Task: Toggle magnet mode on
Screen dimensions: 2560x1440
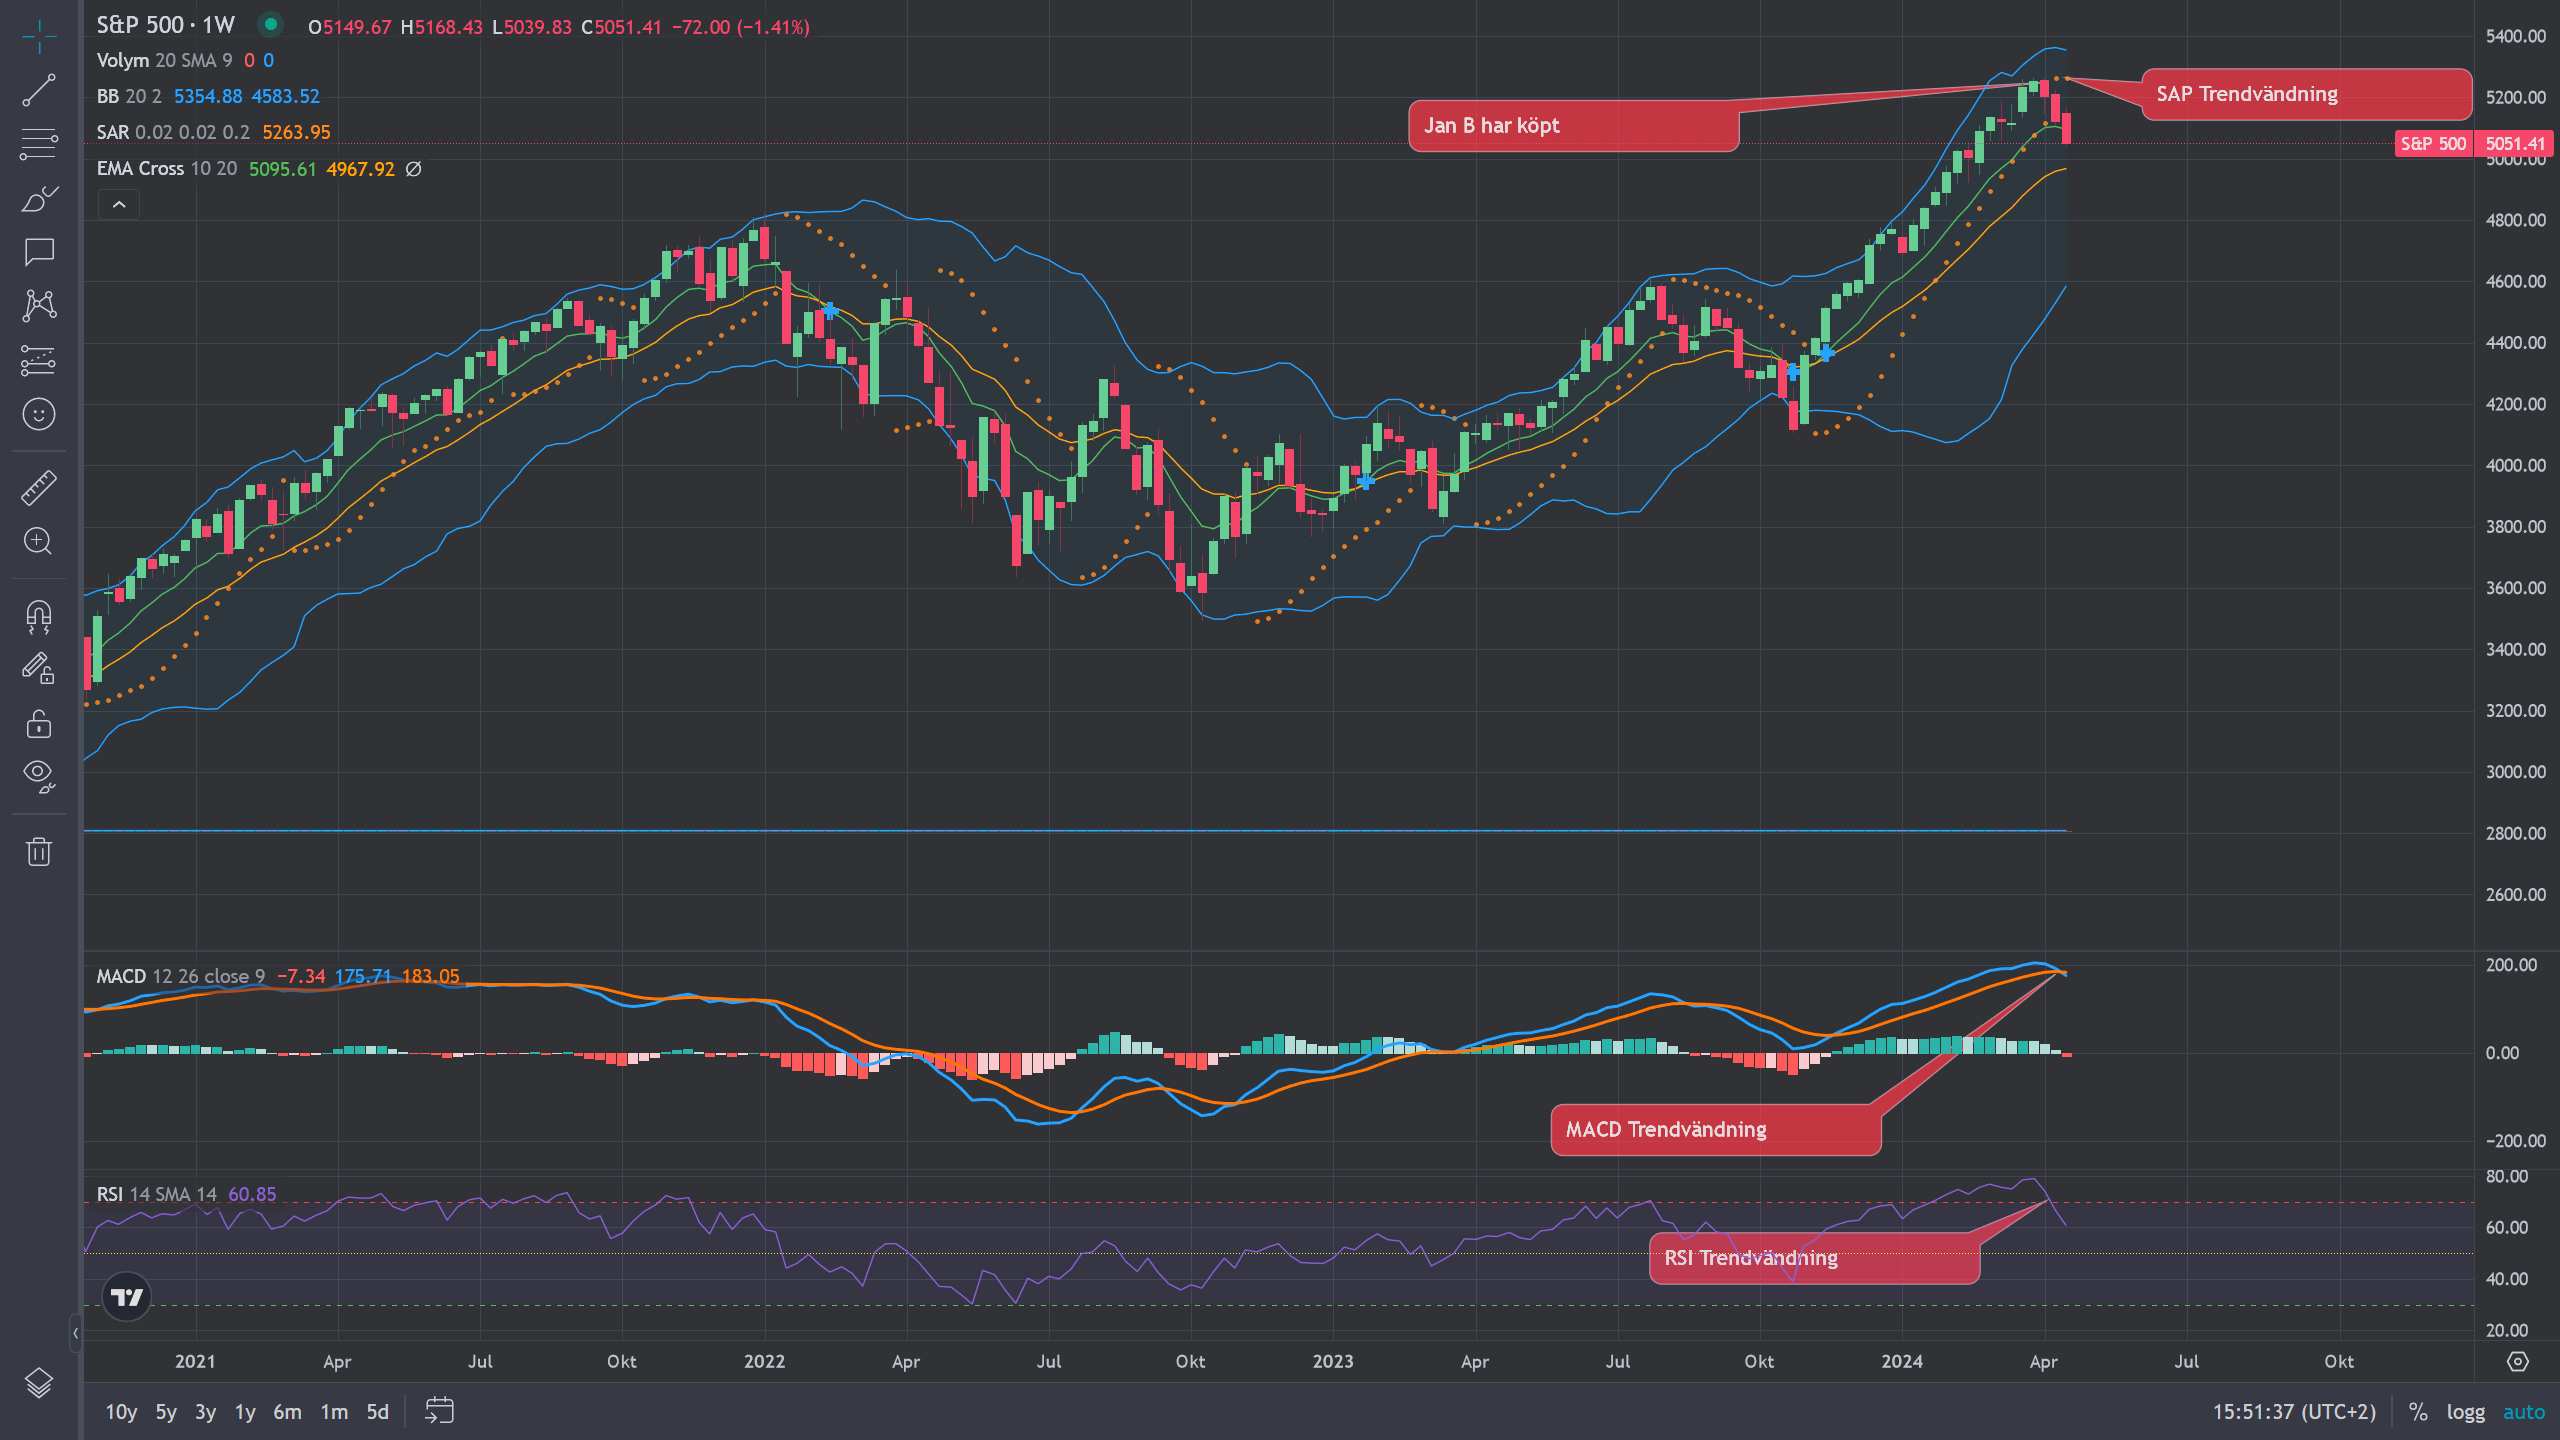Action: [x=39, y=616]
